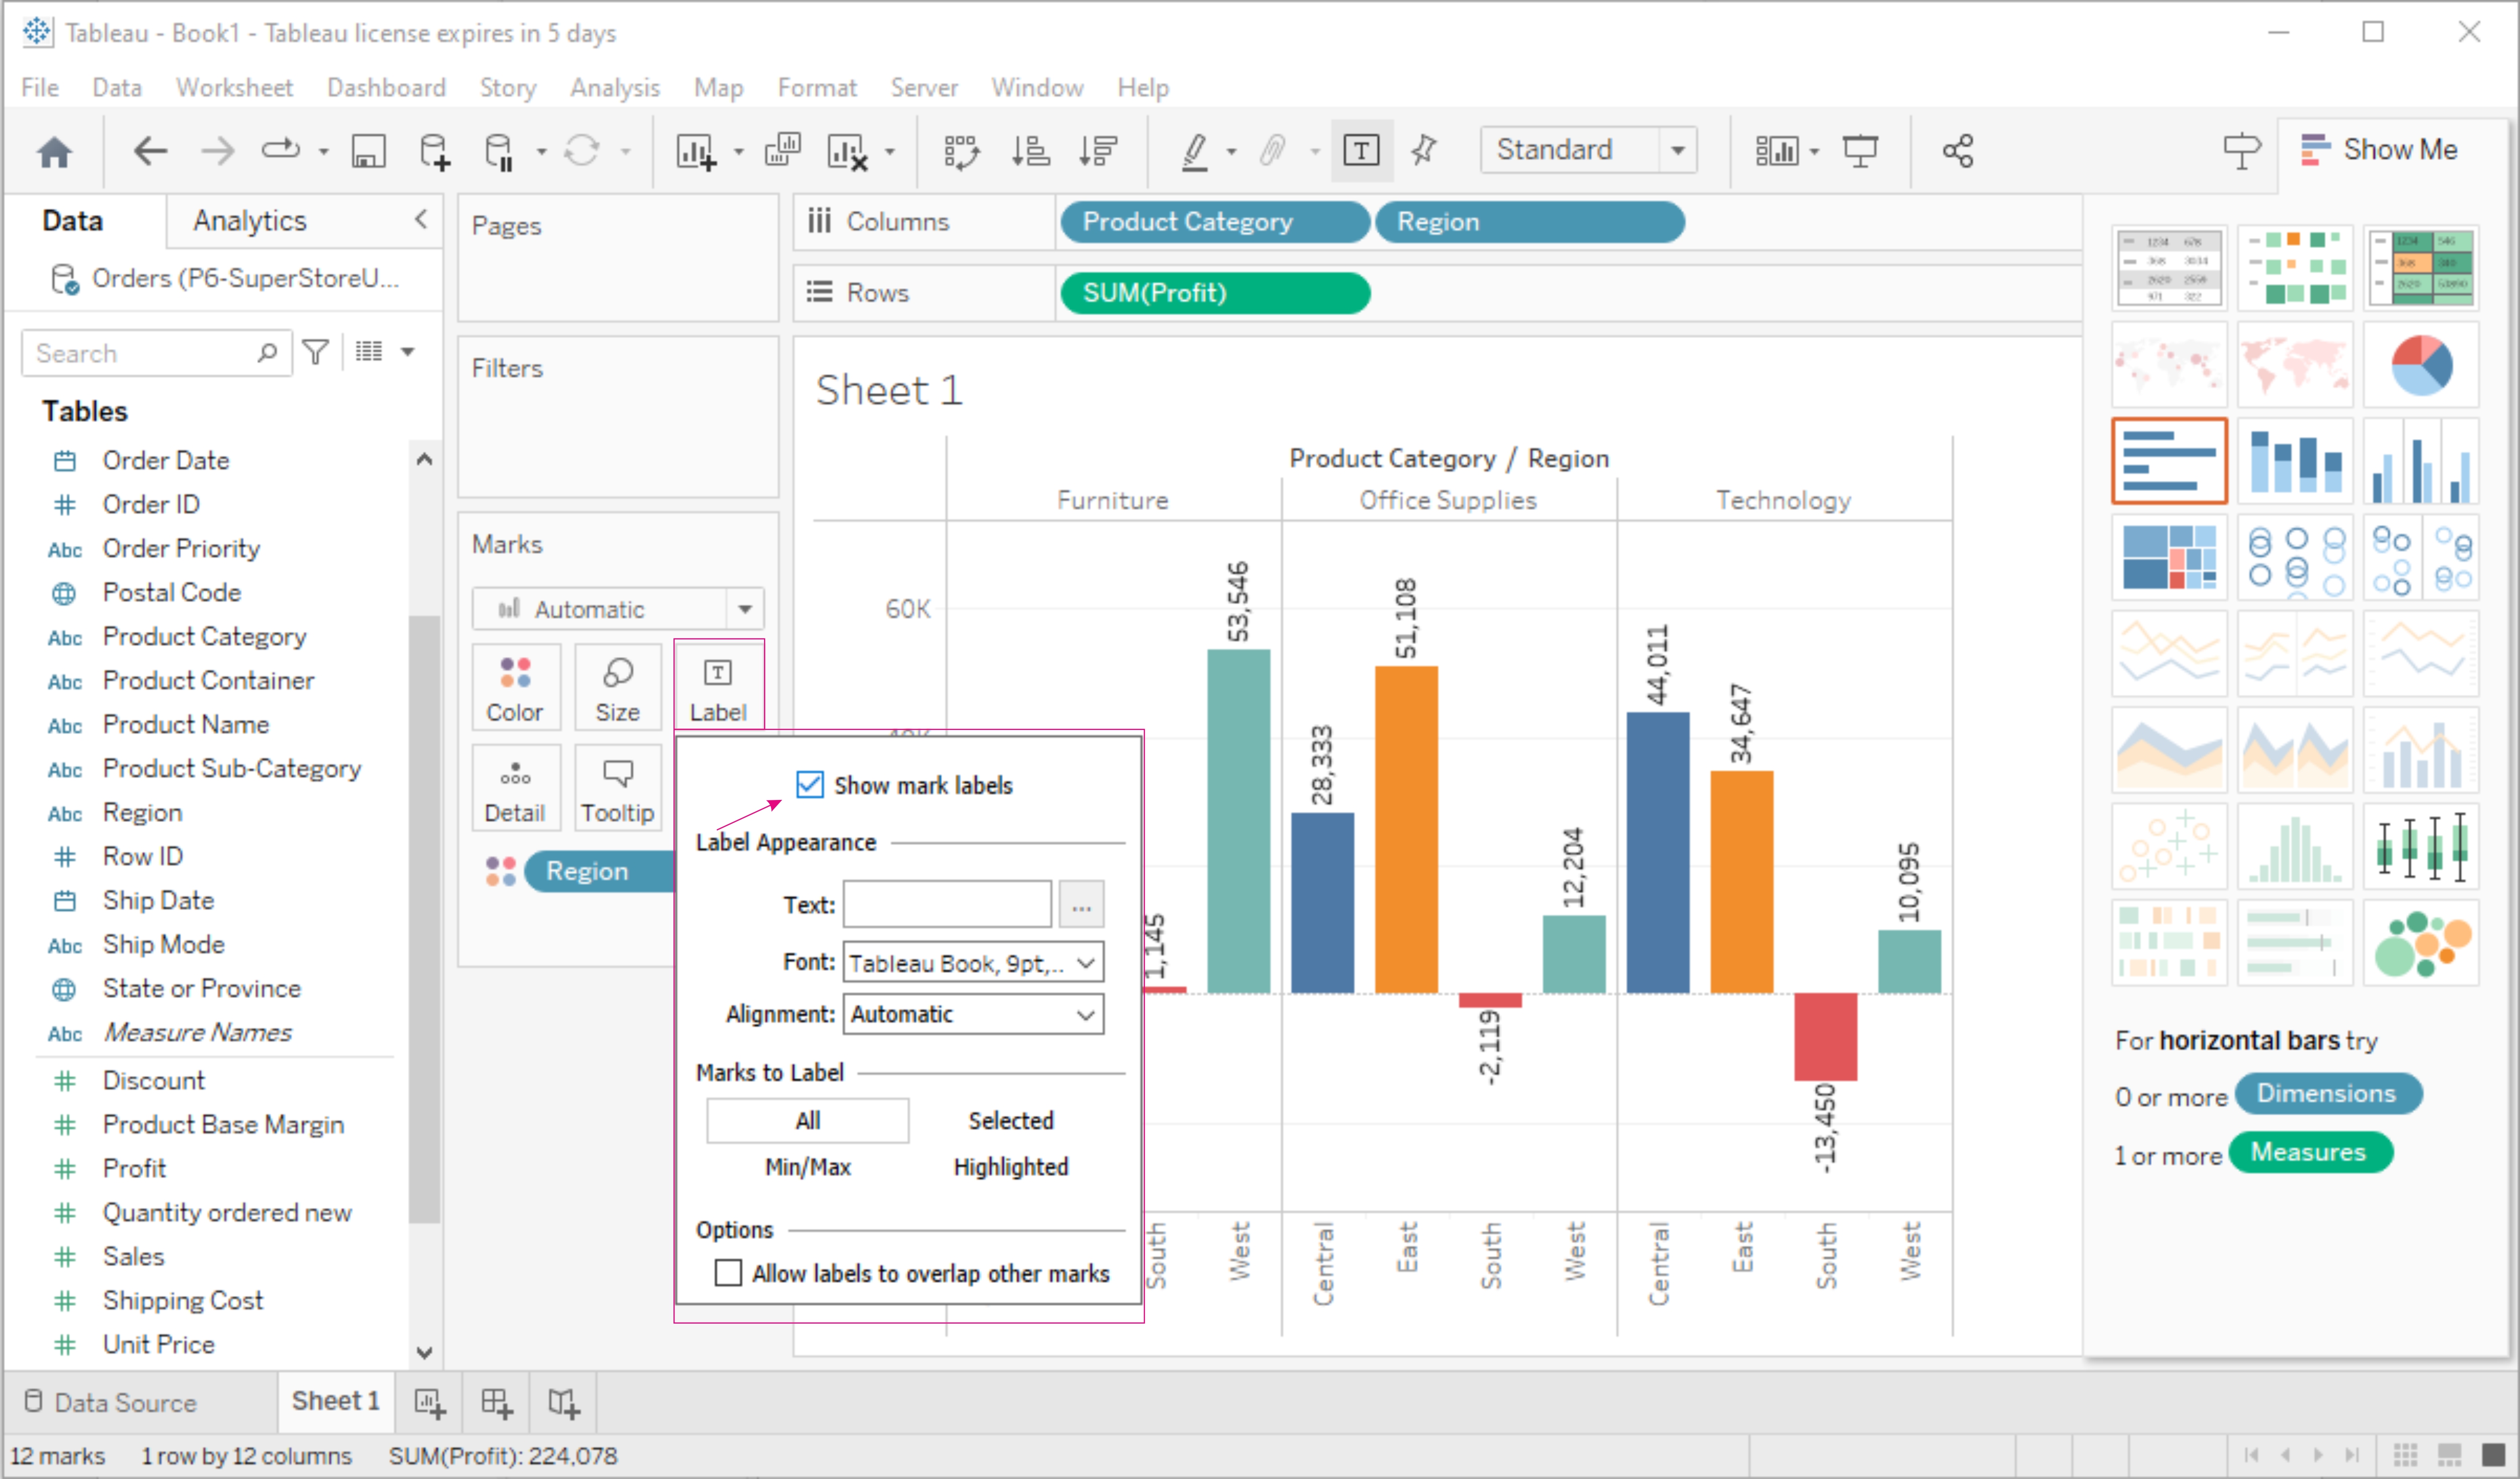Click the New Worksheet toolbar icon
The height and width of the screenshot is (1479, 2520).
tap(696, 152)
